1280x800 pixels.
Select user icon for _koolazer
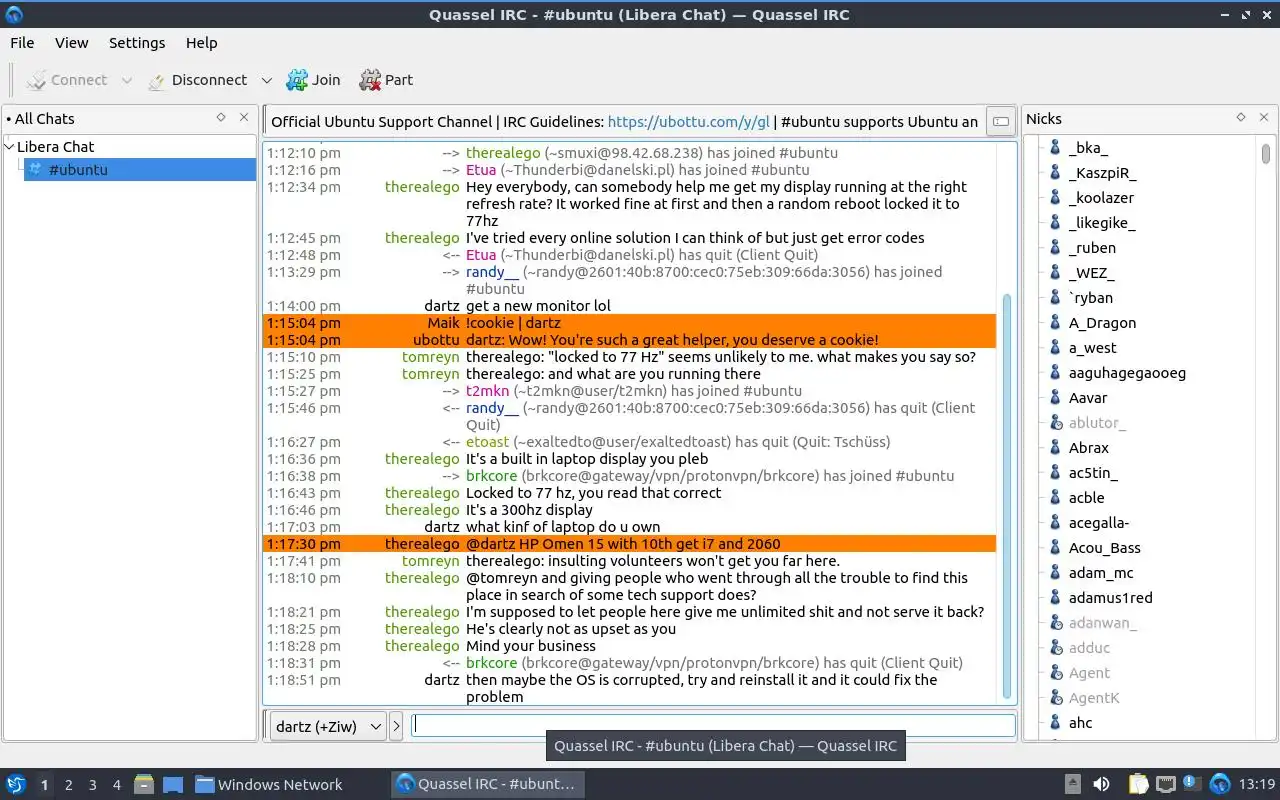click(1054, 198)
